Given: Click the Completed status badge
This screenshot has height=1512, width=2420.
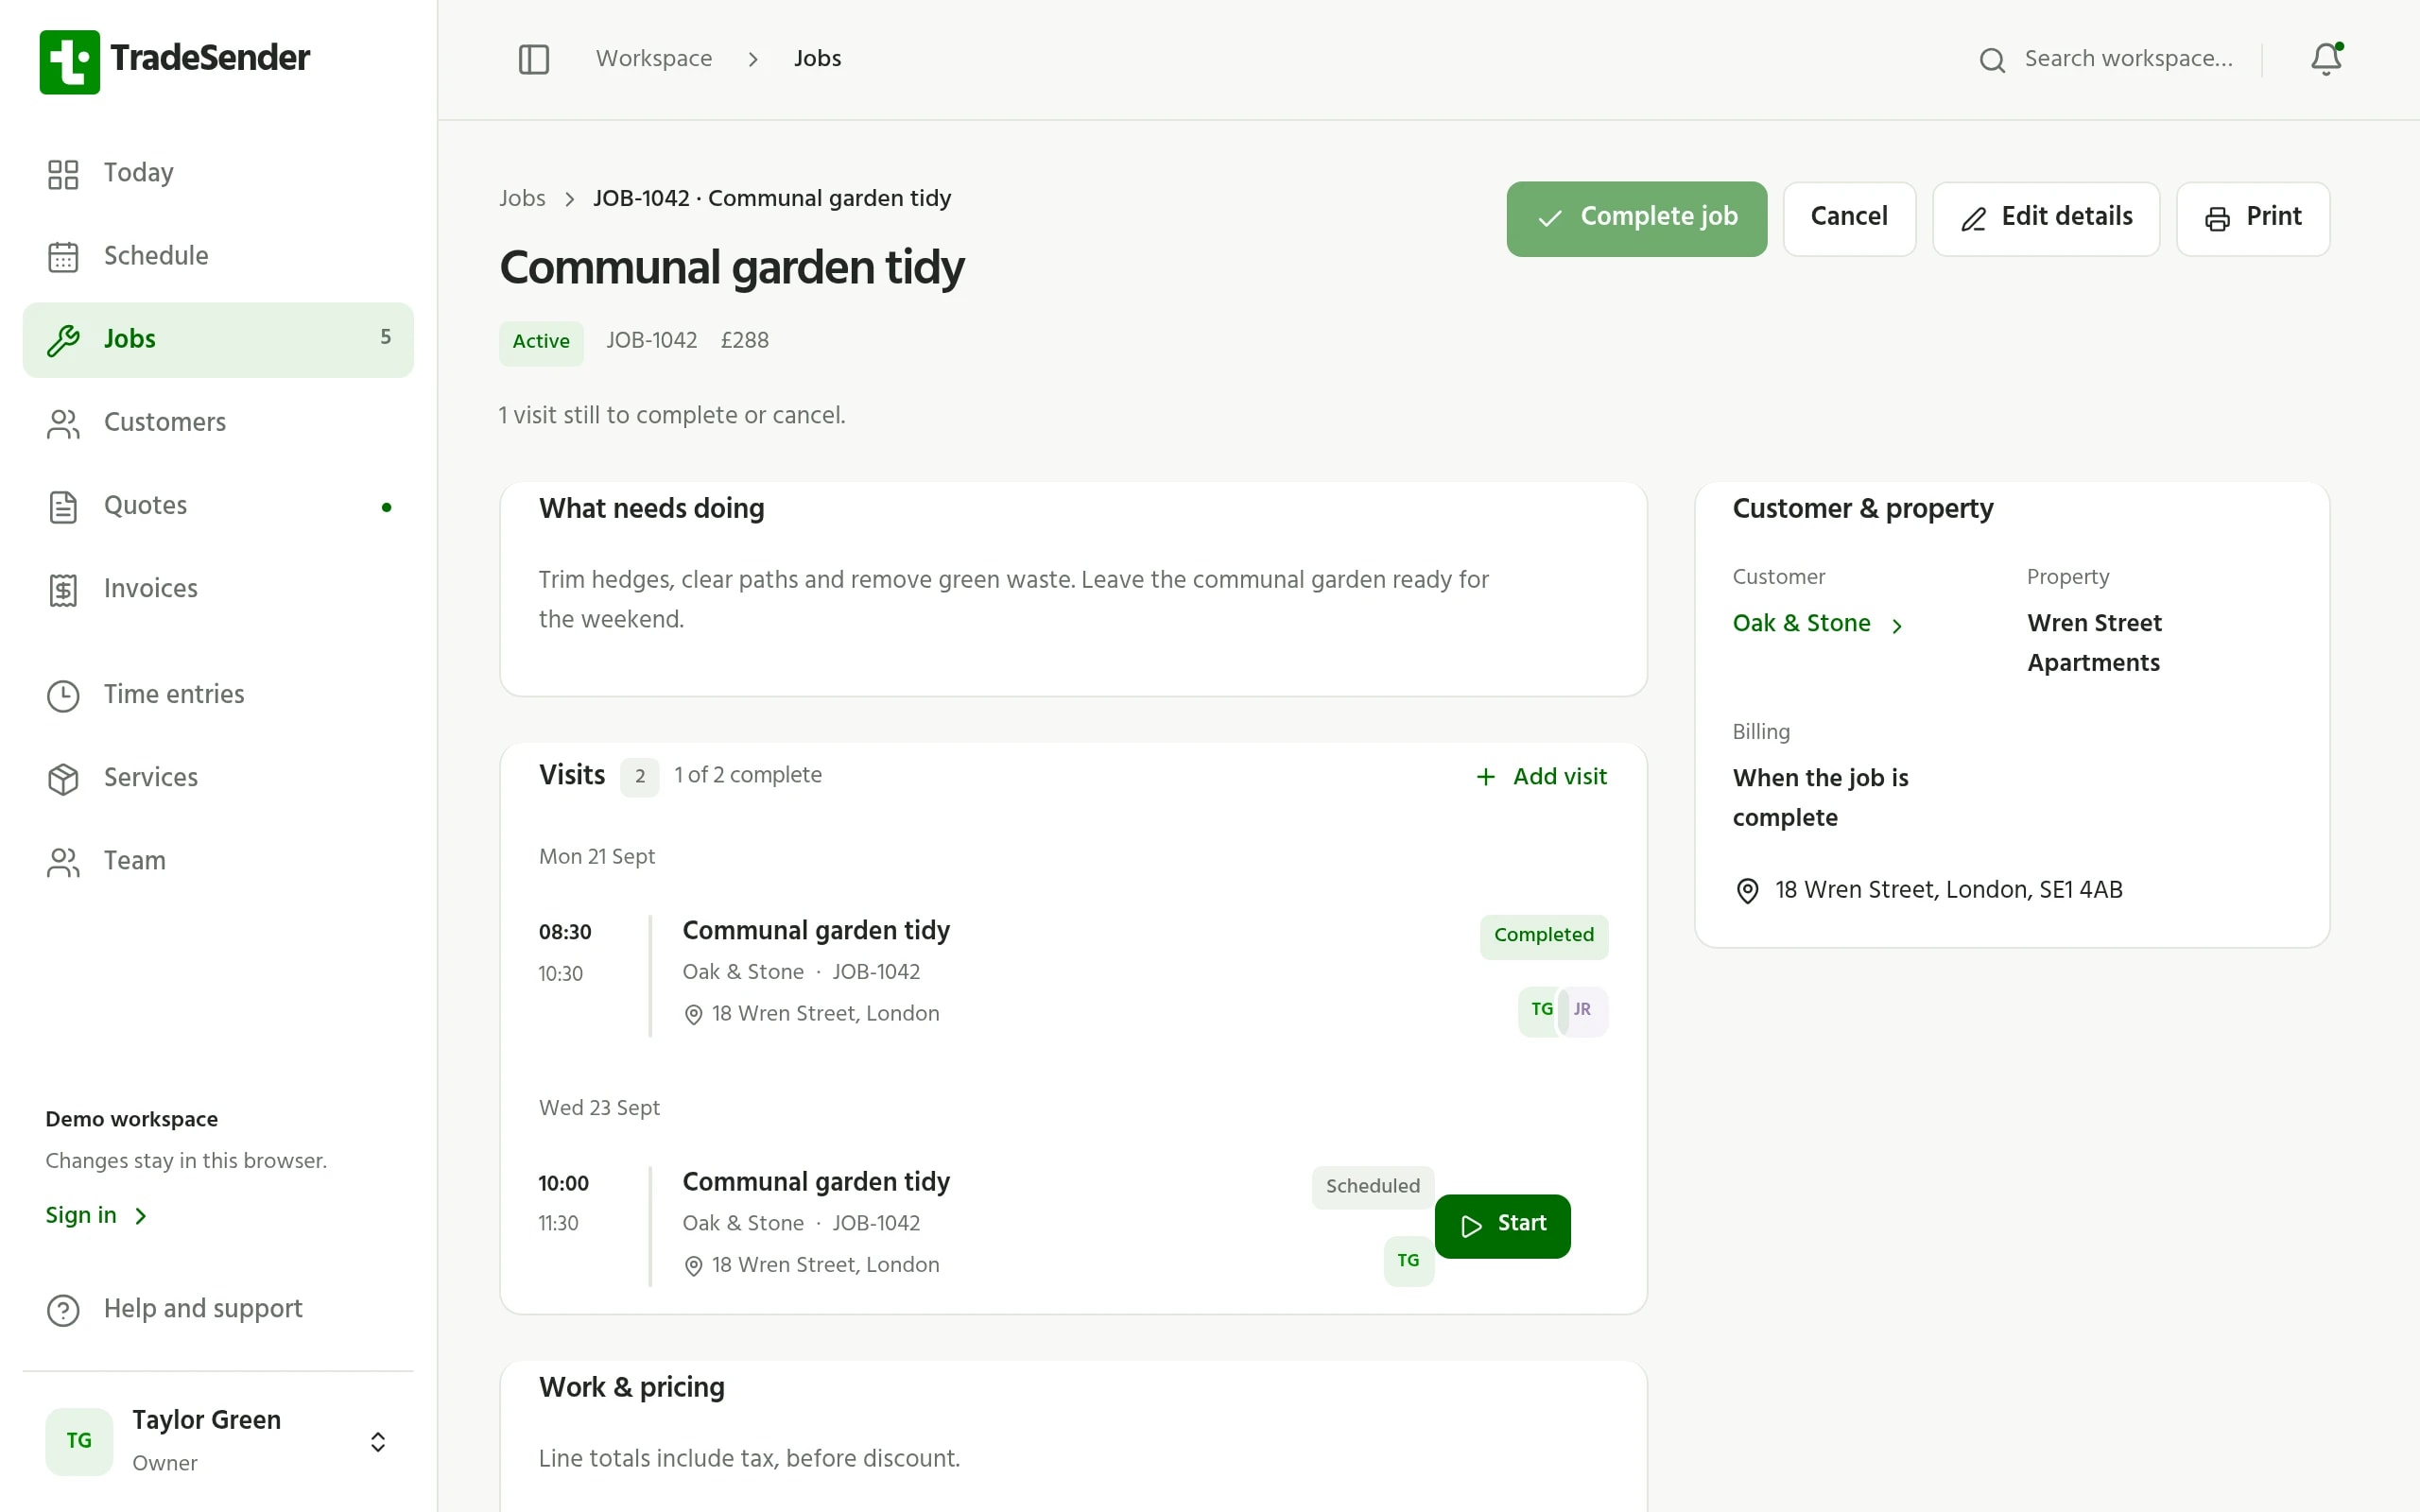Looking at the screenshot, I should [x=1544, y=936].
